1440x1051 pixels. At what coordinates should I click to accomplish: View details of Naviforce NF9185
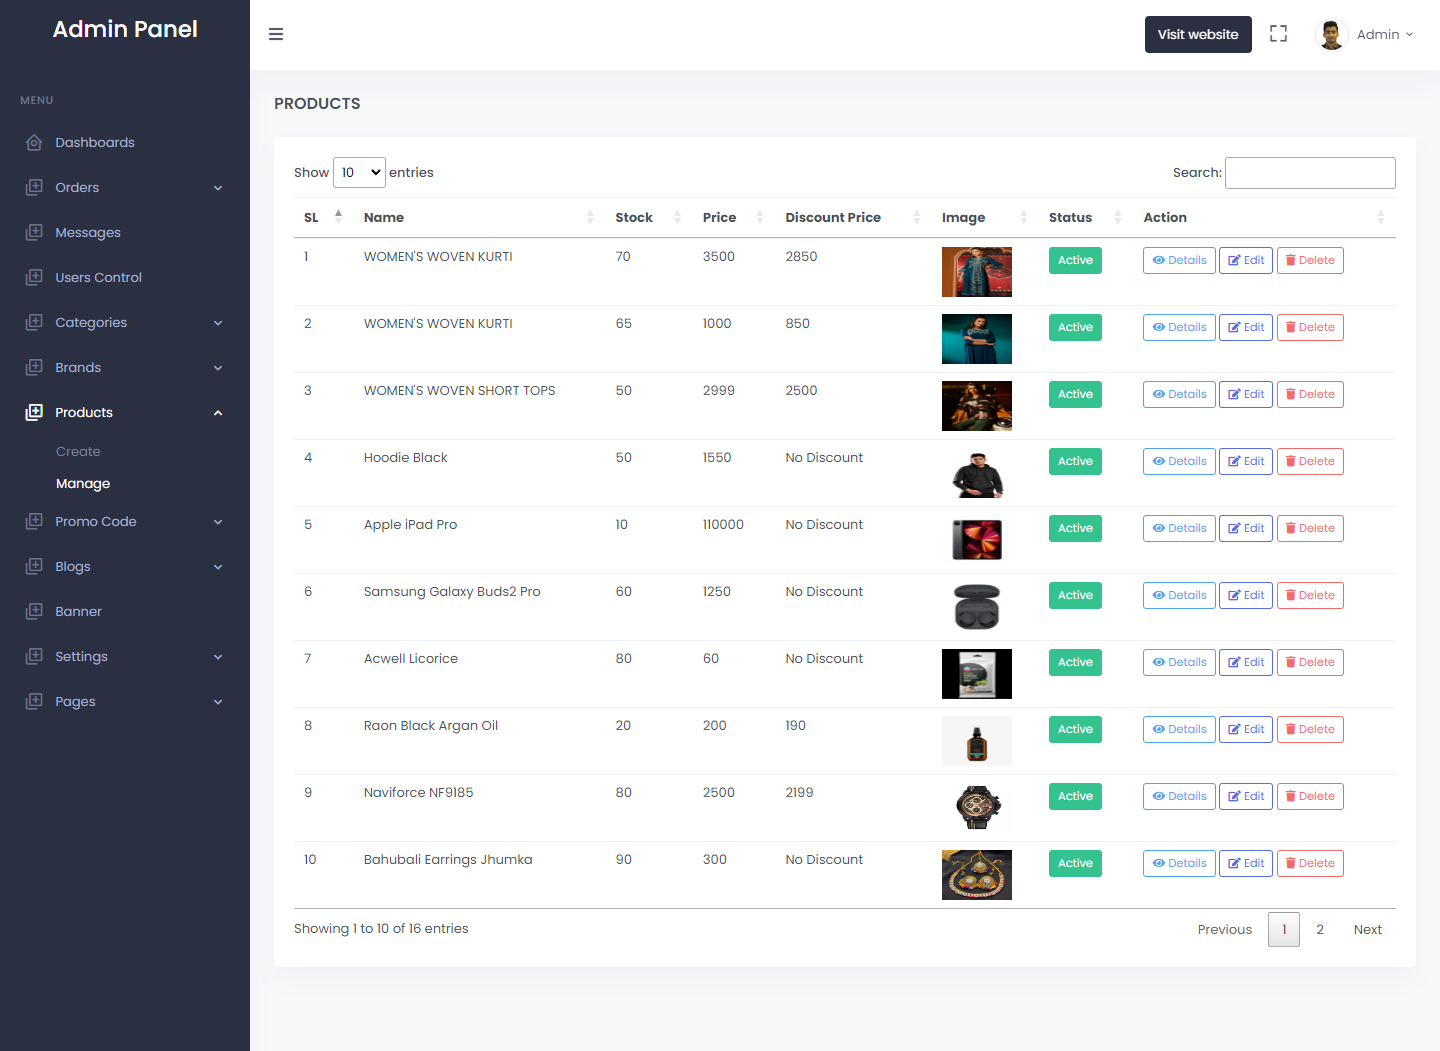[1179, 796]
